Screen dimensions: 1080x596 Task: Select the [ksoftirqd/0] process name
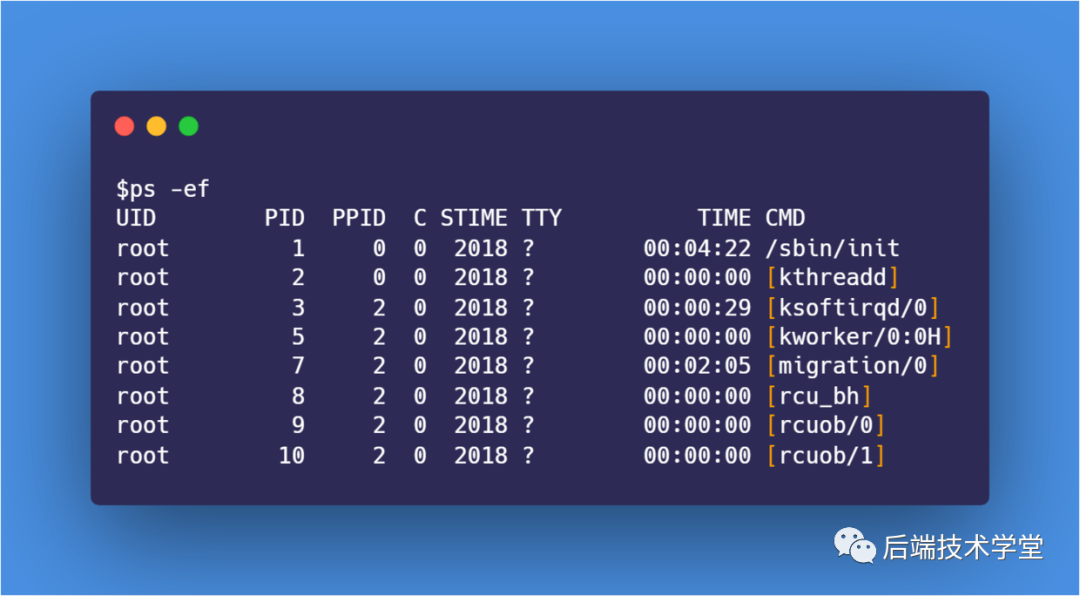tap(852, 308)
